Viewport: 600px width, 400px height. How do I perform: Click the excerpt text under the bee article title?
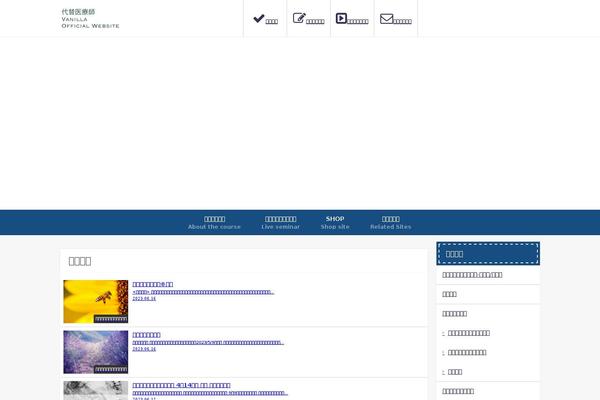point(203,292)
